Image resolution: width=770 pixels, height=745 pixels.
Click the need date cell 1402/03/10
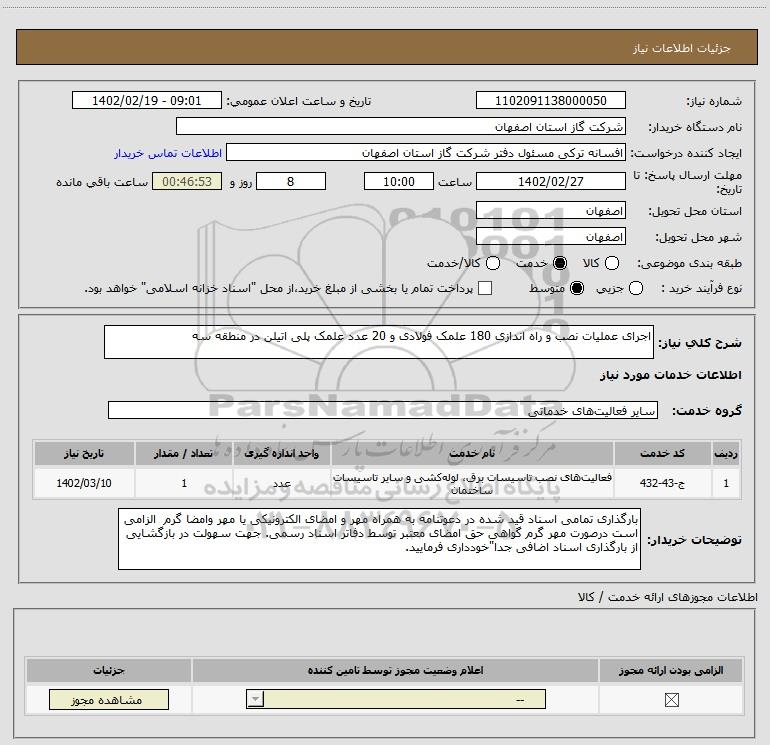(84, 483)
